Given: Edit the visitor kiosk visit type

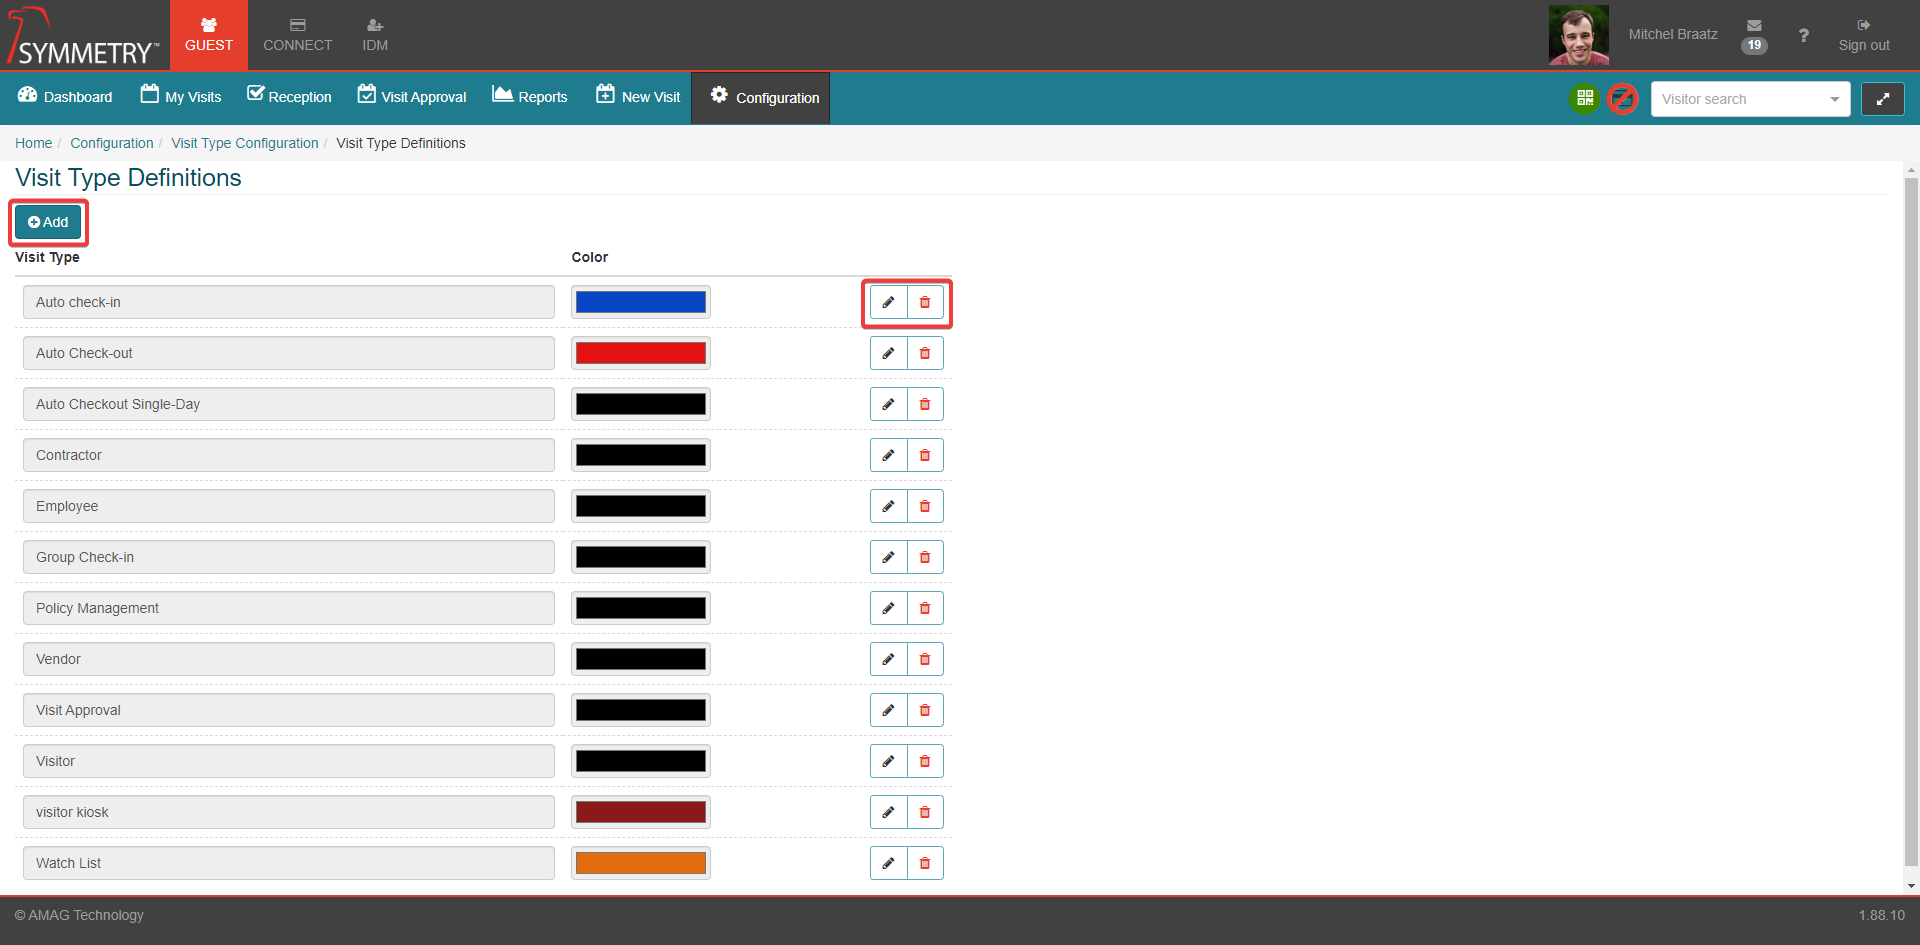Looking at the screenshot, I should 888,812.
